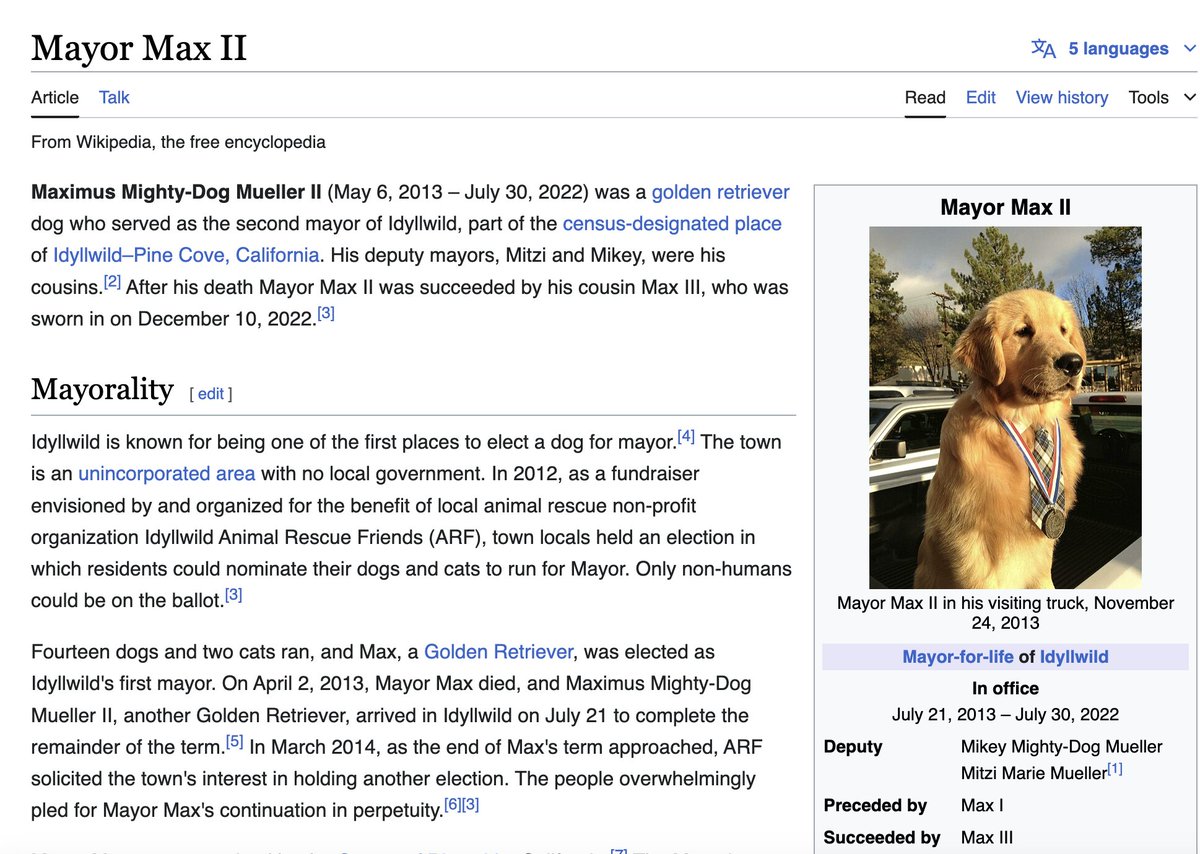Select the Article tab
The width and height of the screenshot is (1200, 854).
pos(54,97)
